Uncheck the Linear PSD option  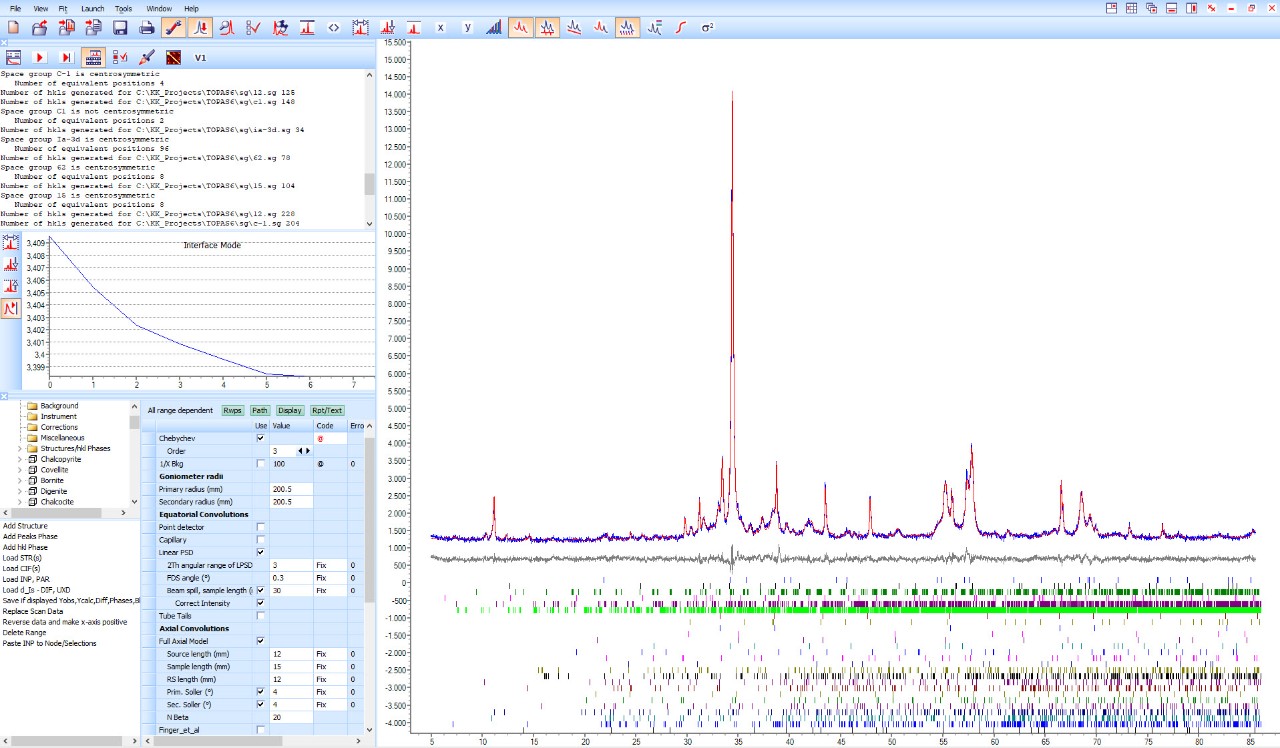click(x=260, y=552)
